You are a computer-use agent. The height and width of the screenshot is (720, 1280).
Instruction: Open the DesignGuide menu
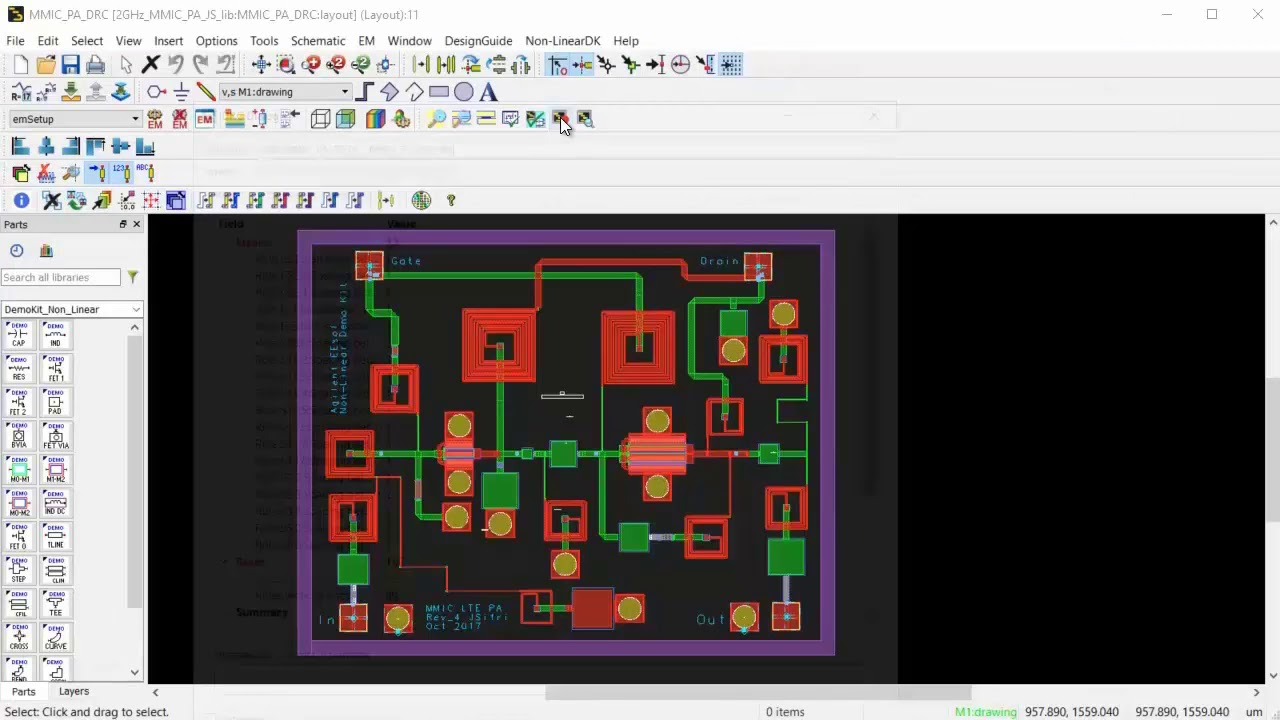coord(478,41)
